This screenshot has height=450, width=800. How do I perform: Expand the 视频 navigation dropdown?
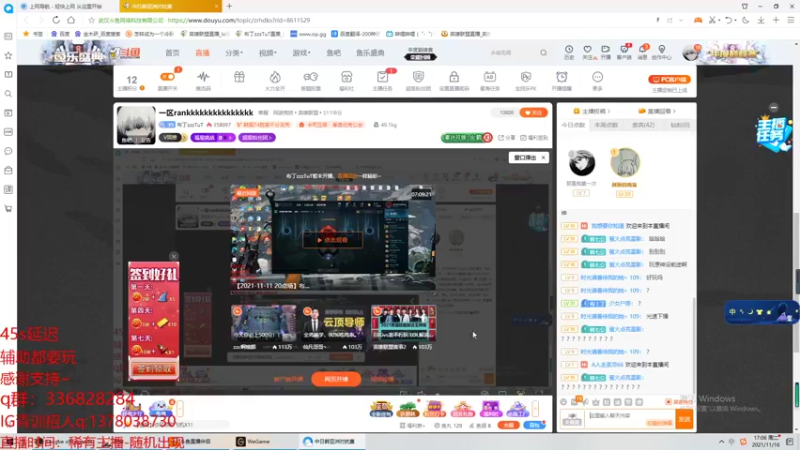(x=267, y=53)
